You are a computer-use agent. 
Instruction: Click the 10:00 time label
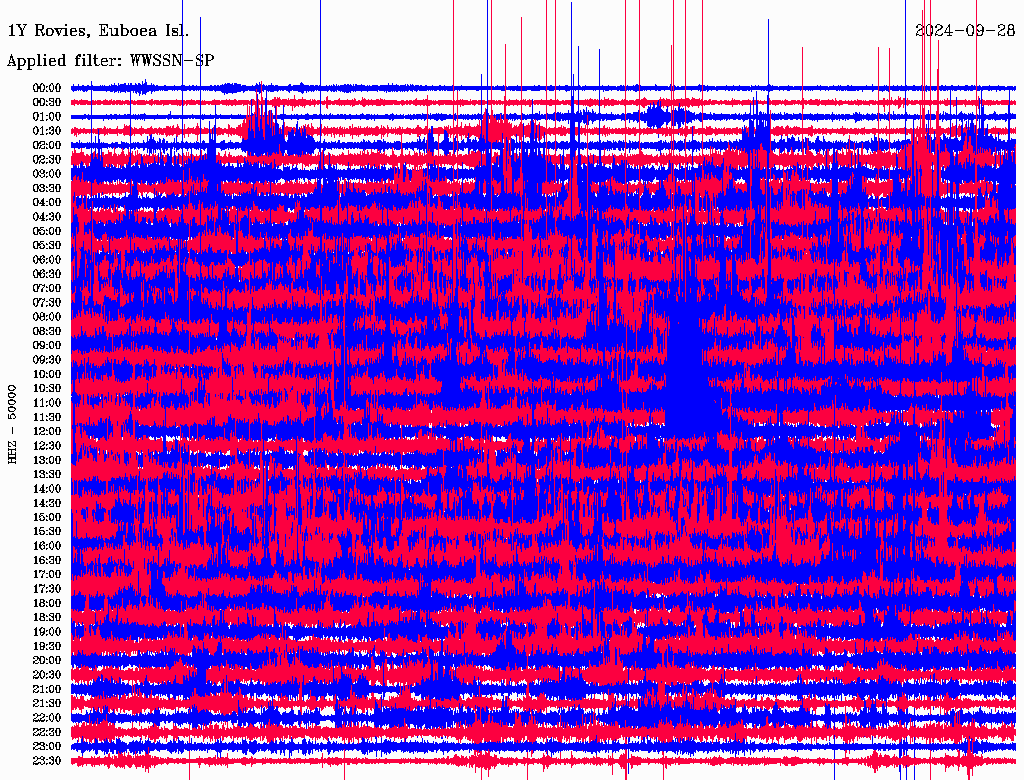[x=47, y=374]
